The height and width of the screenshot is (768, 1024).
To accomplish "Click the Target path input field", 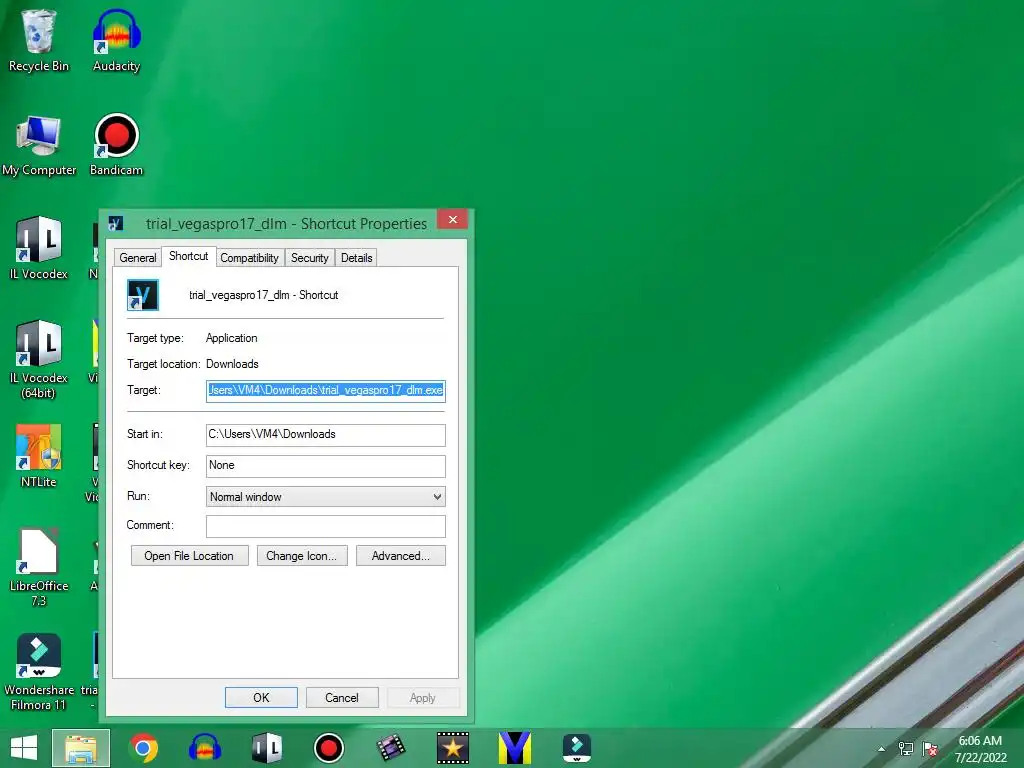I will tap(326, 391).
